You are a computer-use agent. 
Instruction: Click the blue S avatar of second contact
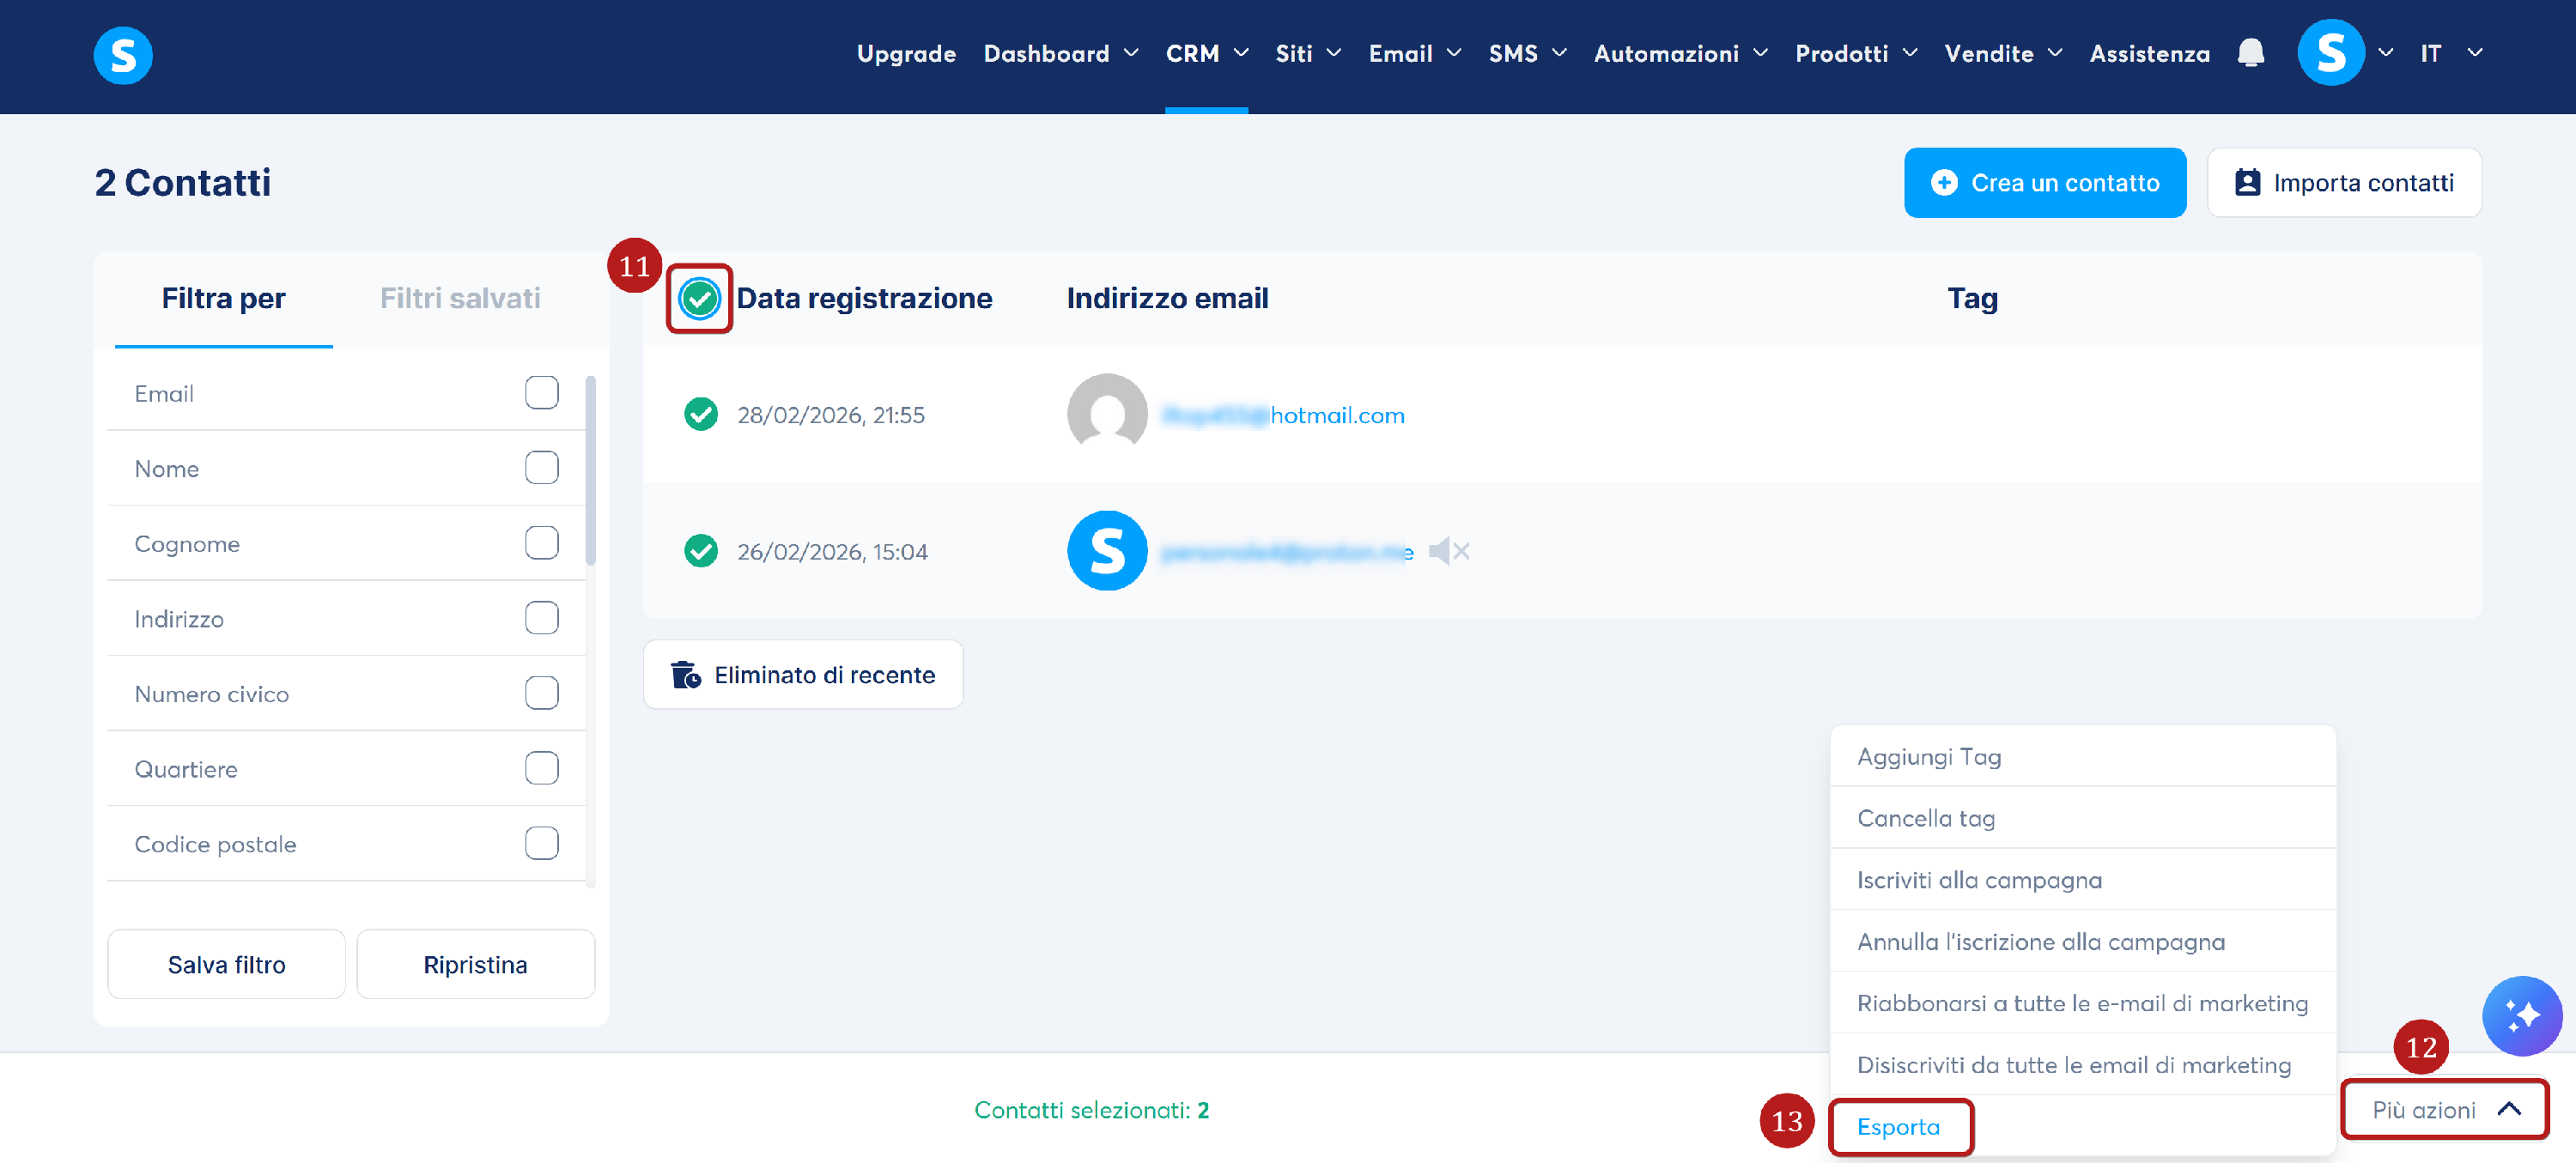[1106, 551]
